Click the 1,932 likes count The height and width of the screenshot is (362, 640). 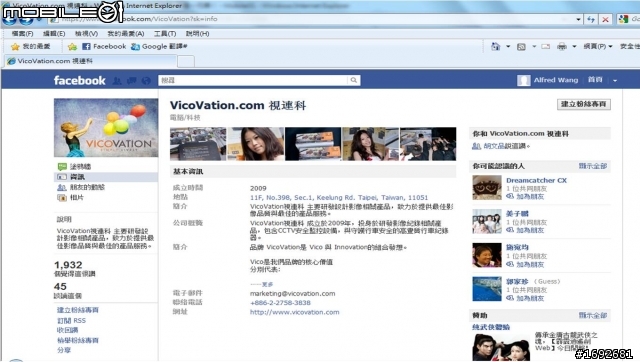(68, 265)
